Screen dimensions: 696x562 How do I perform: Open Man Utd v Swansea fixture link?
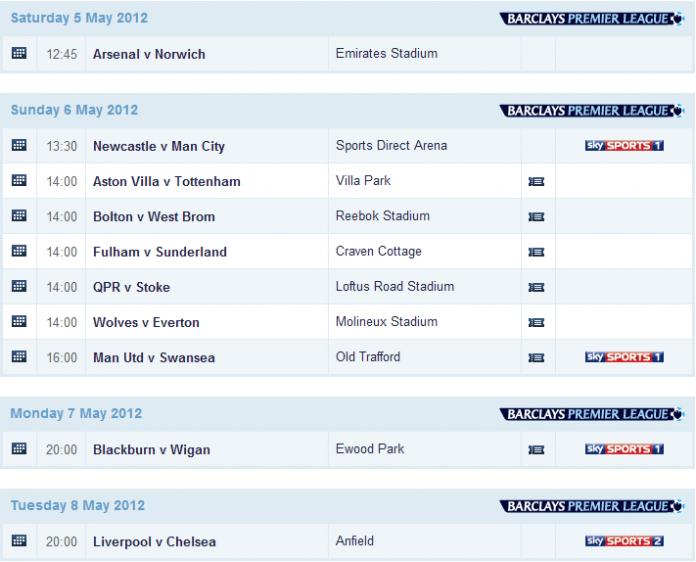154,358
